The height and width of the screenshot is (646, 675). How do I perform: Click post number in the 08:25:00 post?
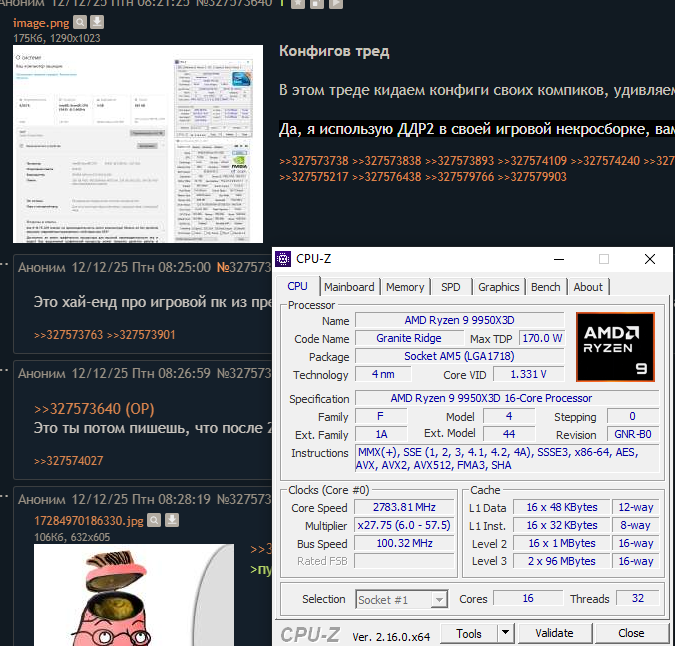[x=244, y=268]
